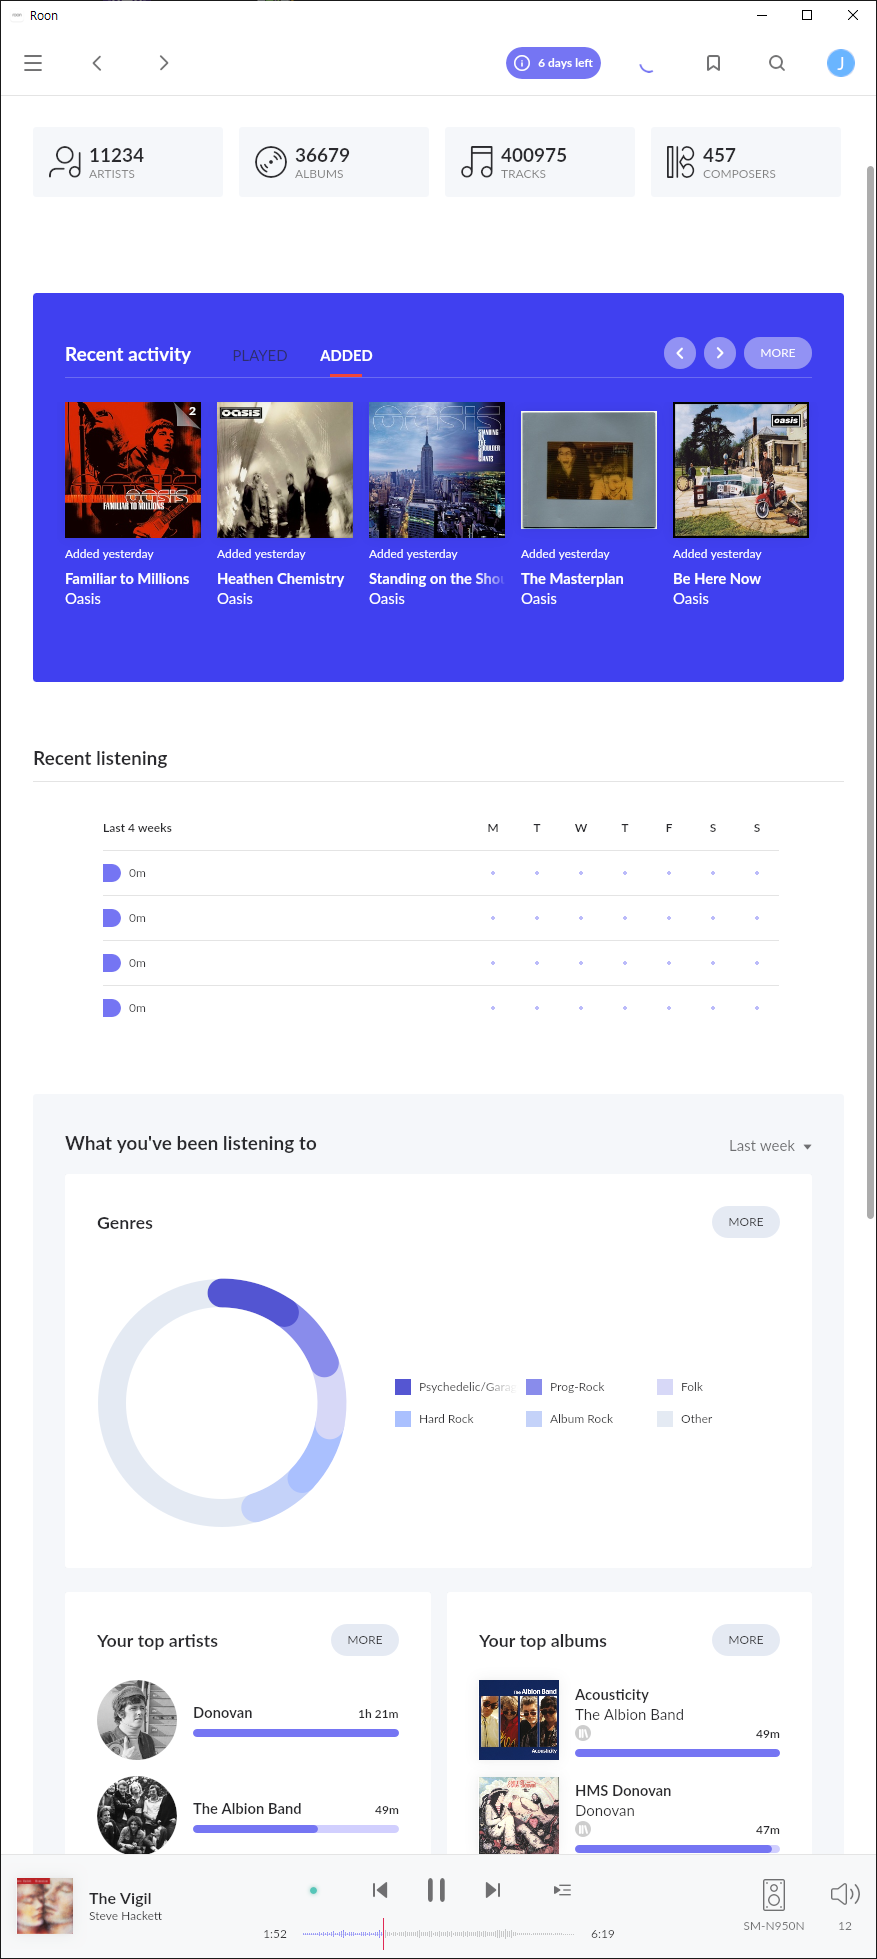Click MORE in Your top artists
877x1959 pixels.
click(x=365, y=1640)
